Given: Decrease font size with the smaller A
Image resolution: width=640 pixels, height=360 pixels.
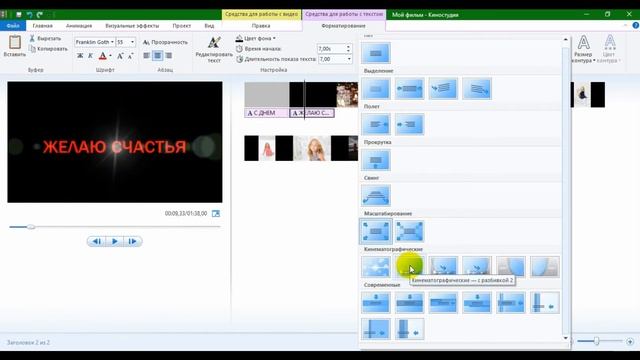Looking at the screenshot, I should tap(130, 56).
